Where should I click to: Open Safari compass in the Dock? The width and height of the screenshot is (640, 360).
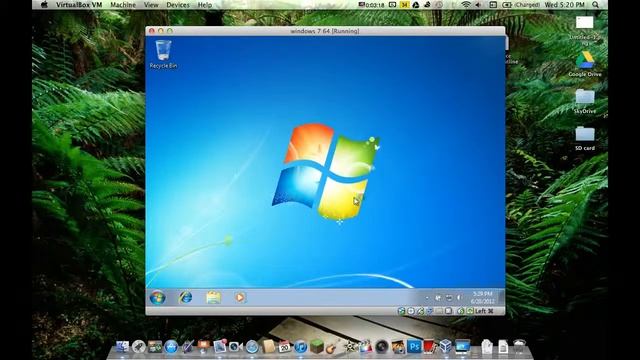(251, 347)
